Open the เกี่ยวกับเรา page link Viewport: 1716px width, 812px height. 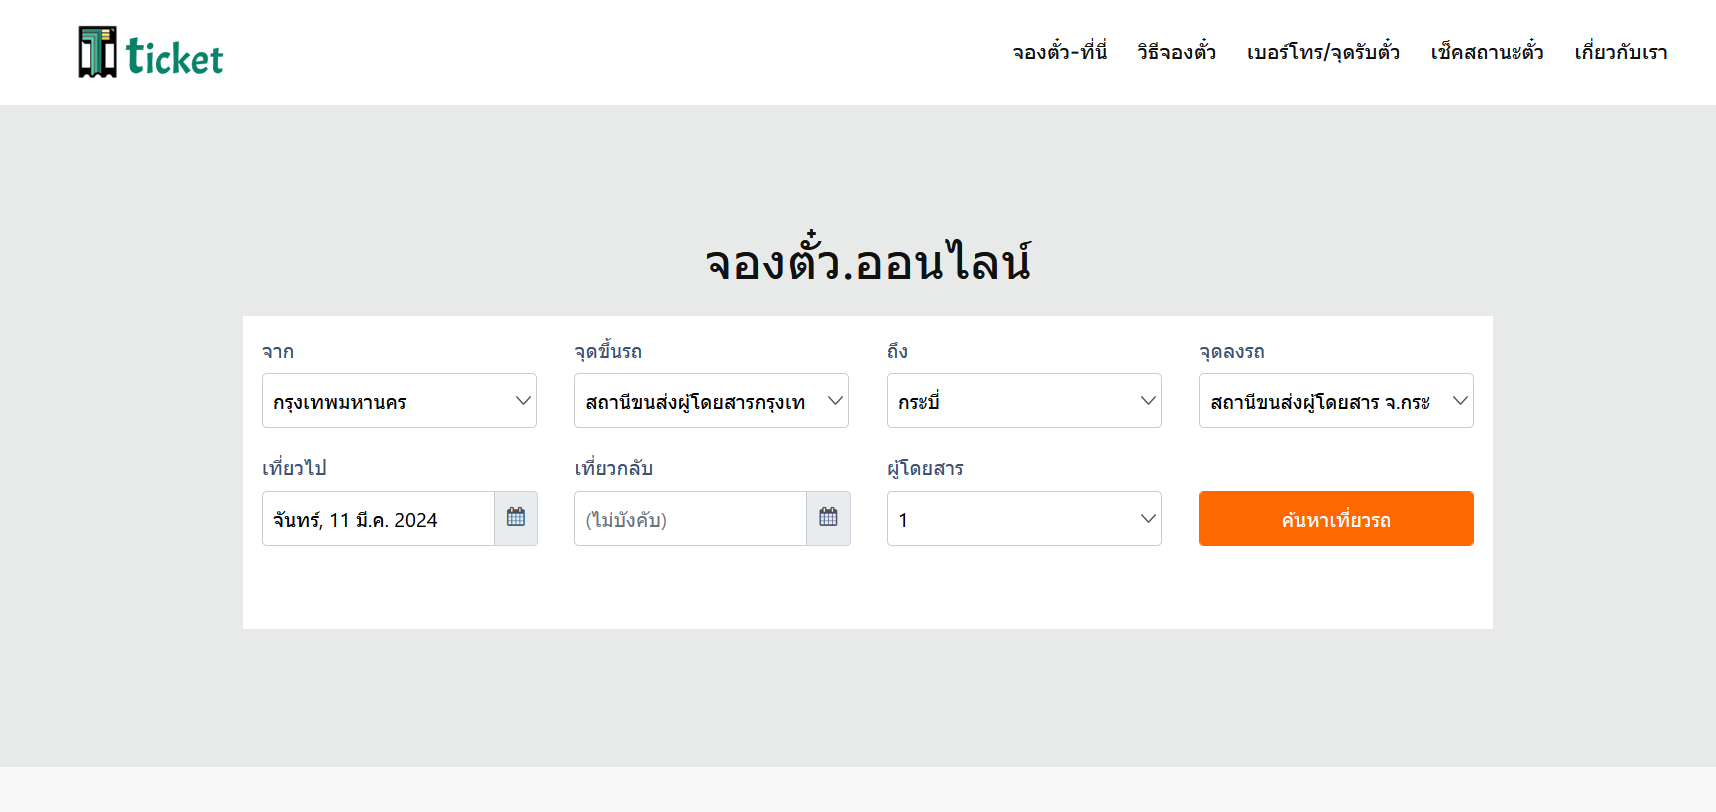tap(1620, 52)
